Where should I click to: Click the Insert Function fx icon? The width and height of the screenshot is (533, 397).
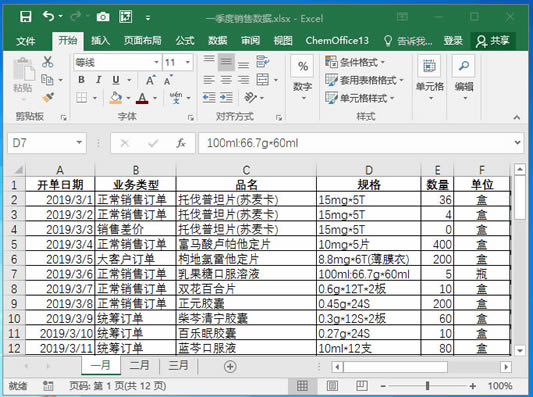(181, 143)
